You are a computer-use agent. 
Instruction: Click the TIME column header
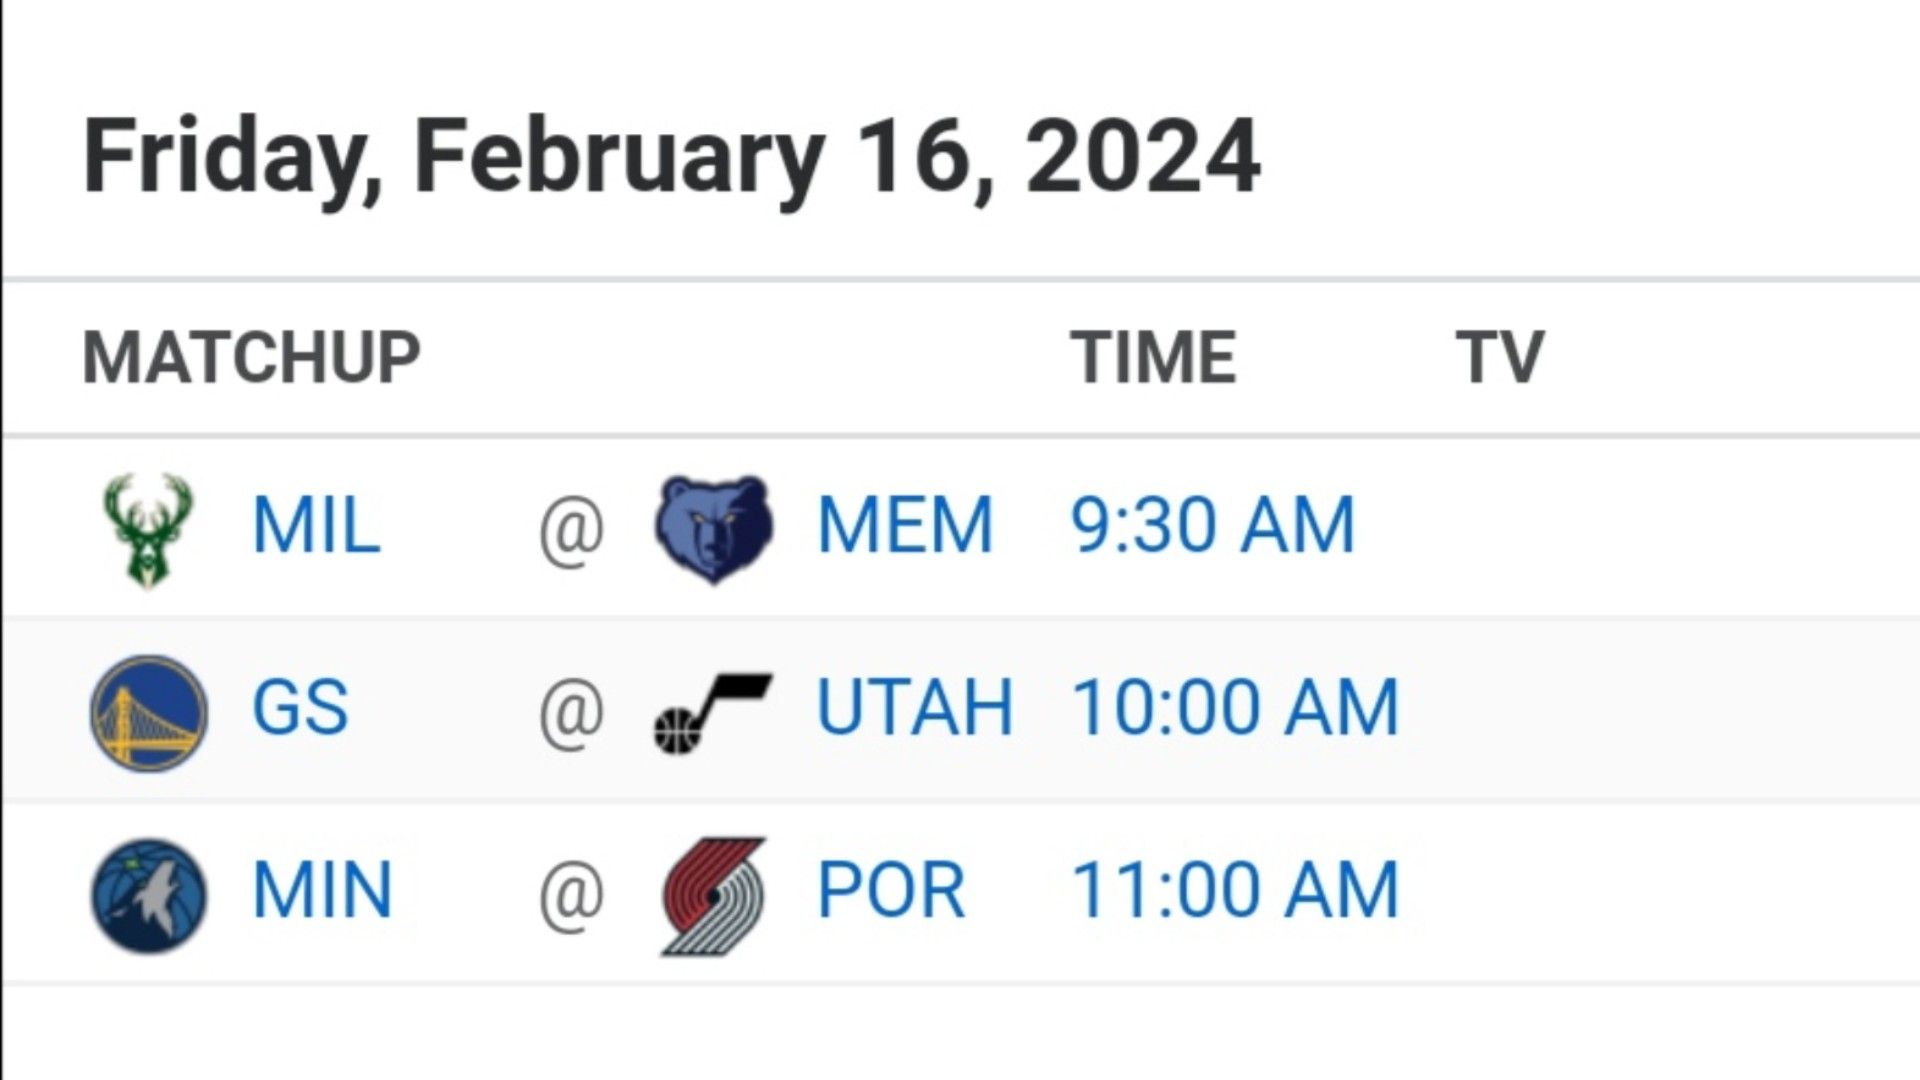(1153, 357)
